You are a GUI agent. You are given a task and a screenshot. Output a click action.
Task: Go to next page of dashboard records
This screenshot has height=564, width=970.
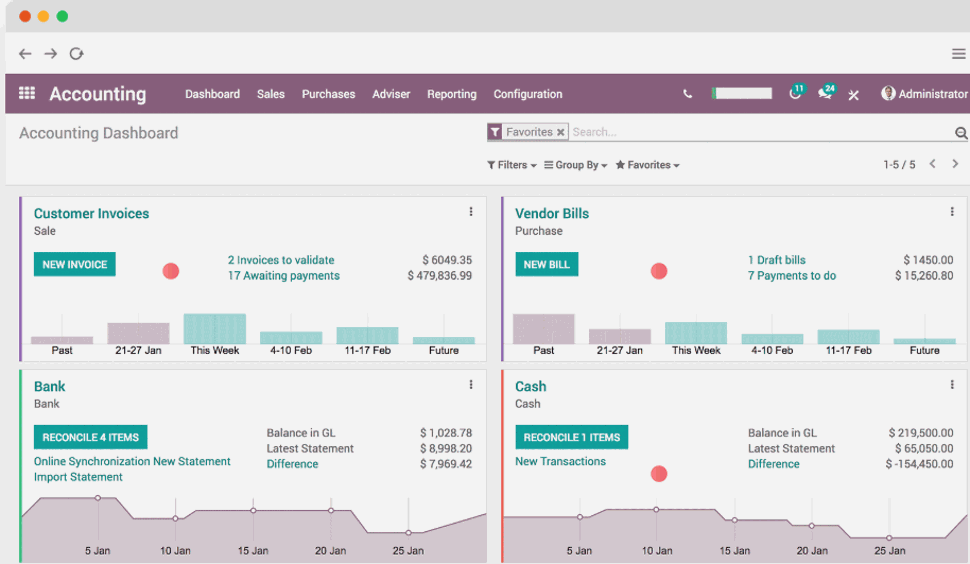pyautogui.click(x=955, y=164)
